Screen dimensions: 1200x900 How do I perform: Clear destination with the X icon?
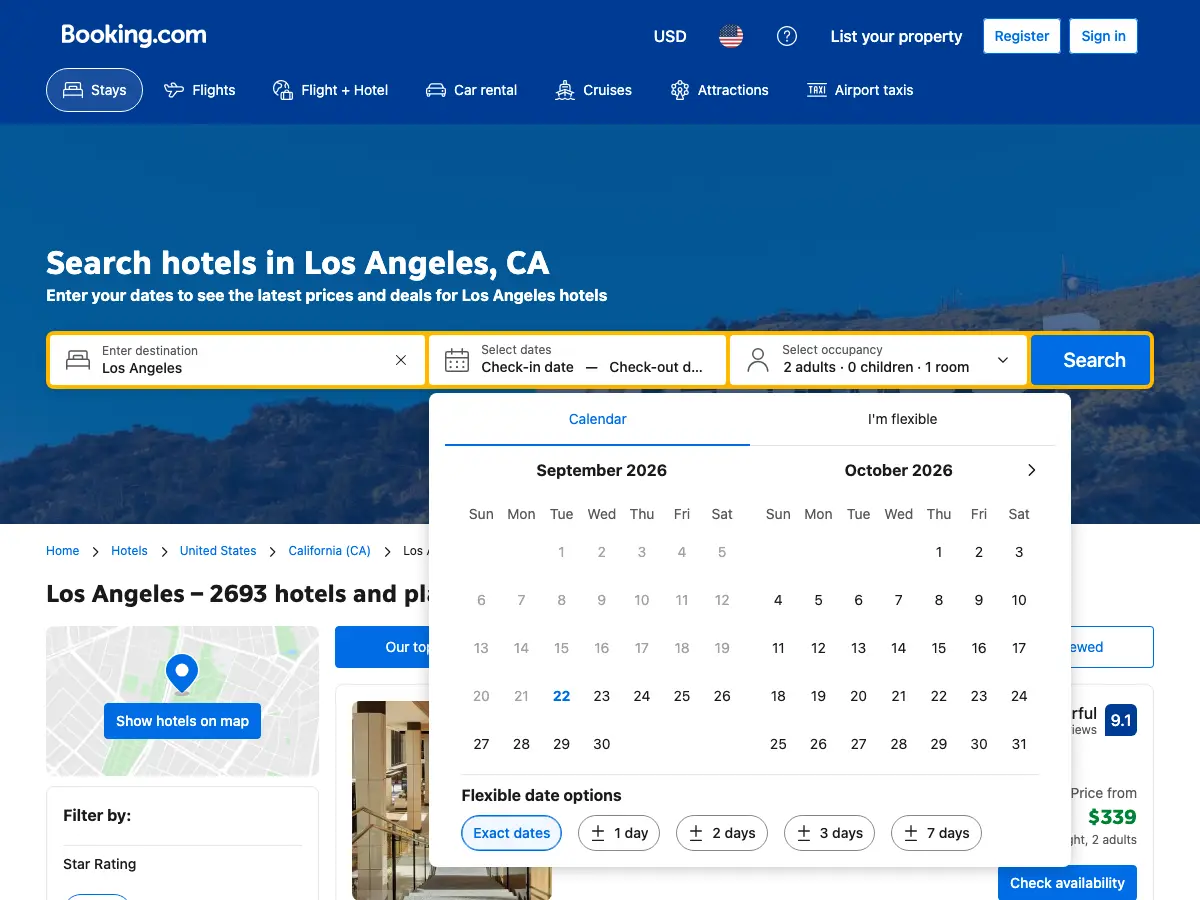point(401,360)
